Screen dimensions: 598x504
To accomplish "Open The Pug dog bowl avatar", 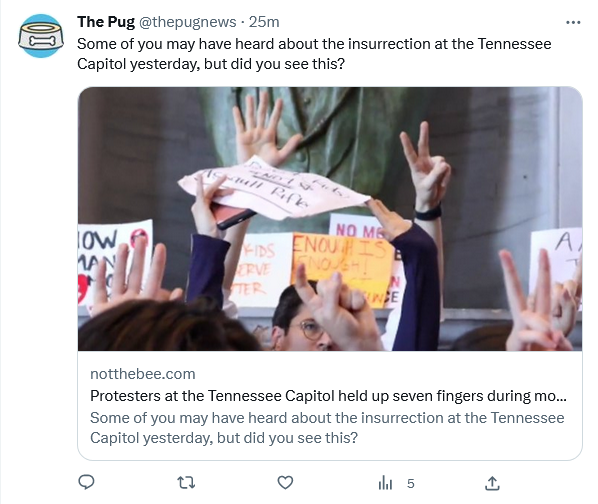I will click(x=41, y=36).
